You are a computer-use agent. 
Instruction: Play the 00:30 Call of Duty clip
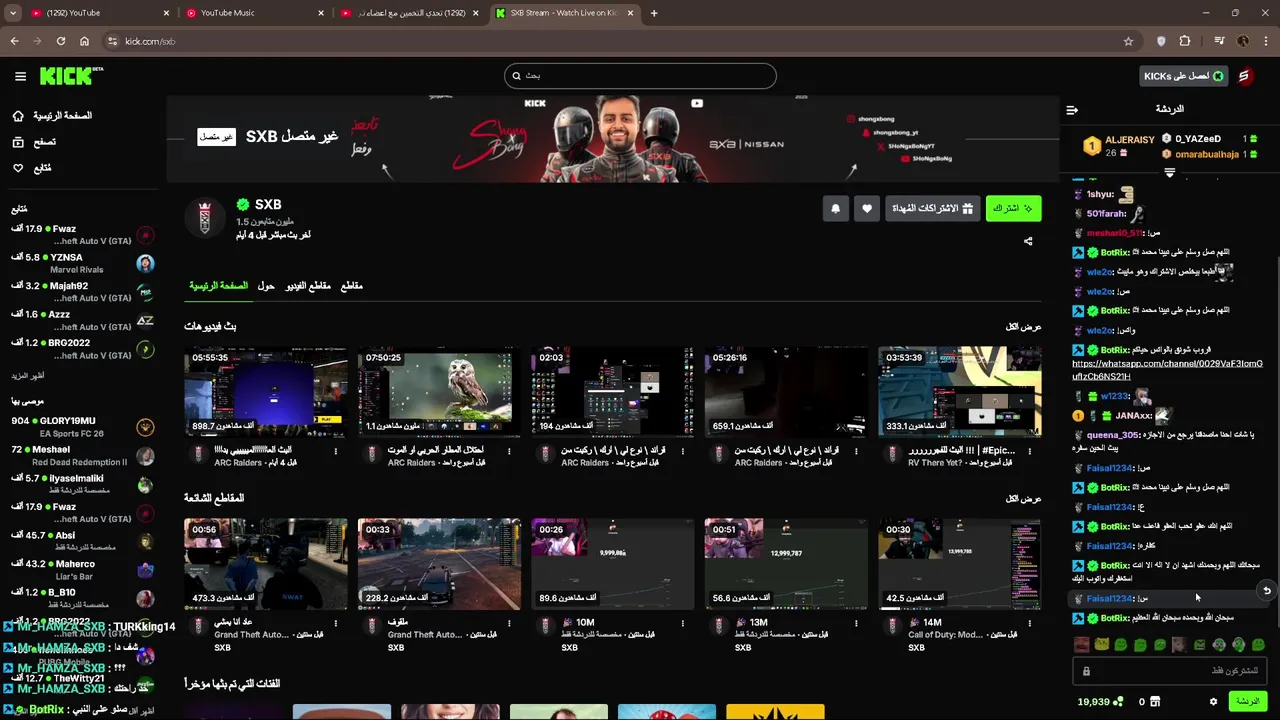[959, 564]
